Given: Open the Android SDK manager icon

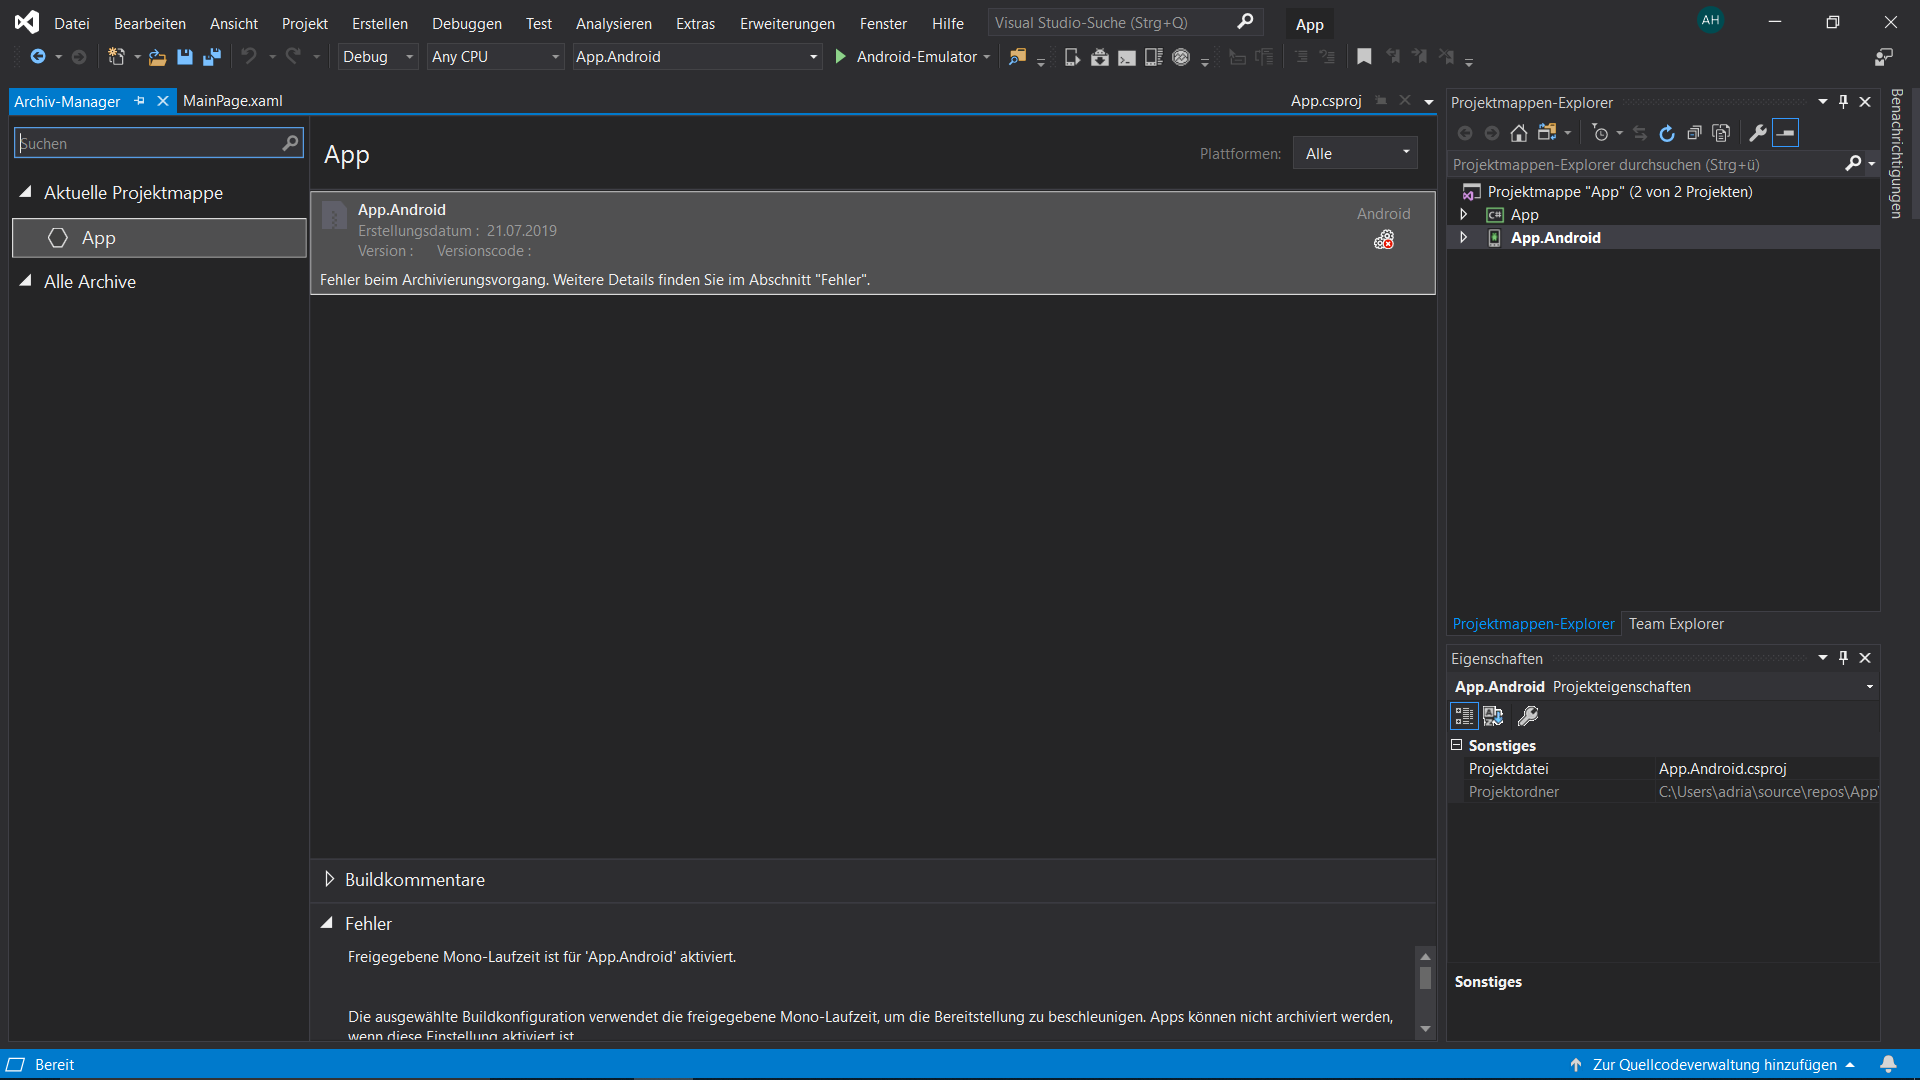Looking at the screenshot, I should pos(1100,57).
